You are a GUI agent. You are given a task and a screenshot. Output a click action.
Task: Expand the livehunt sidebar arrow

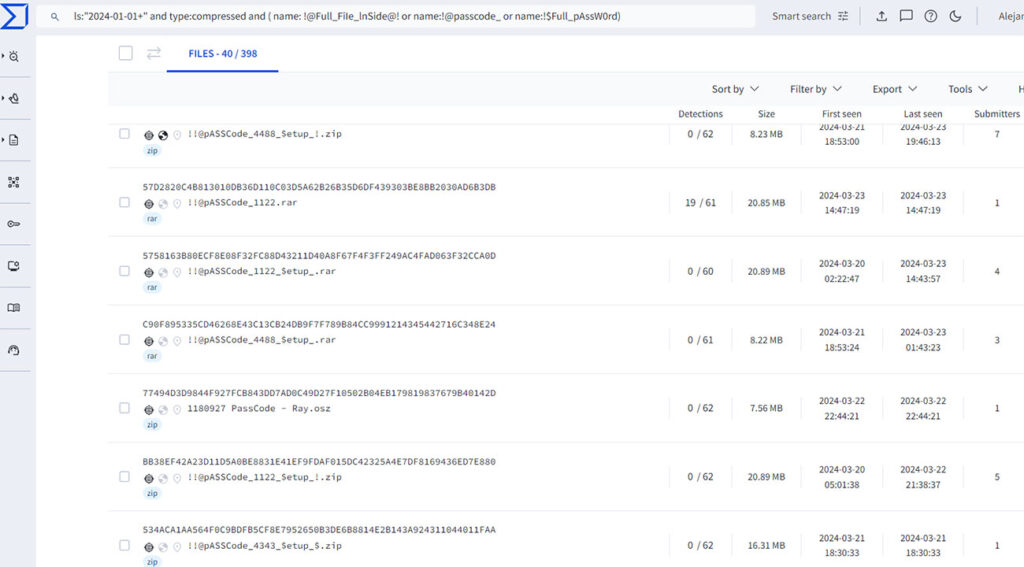(x=3, y=99)
